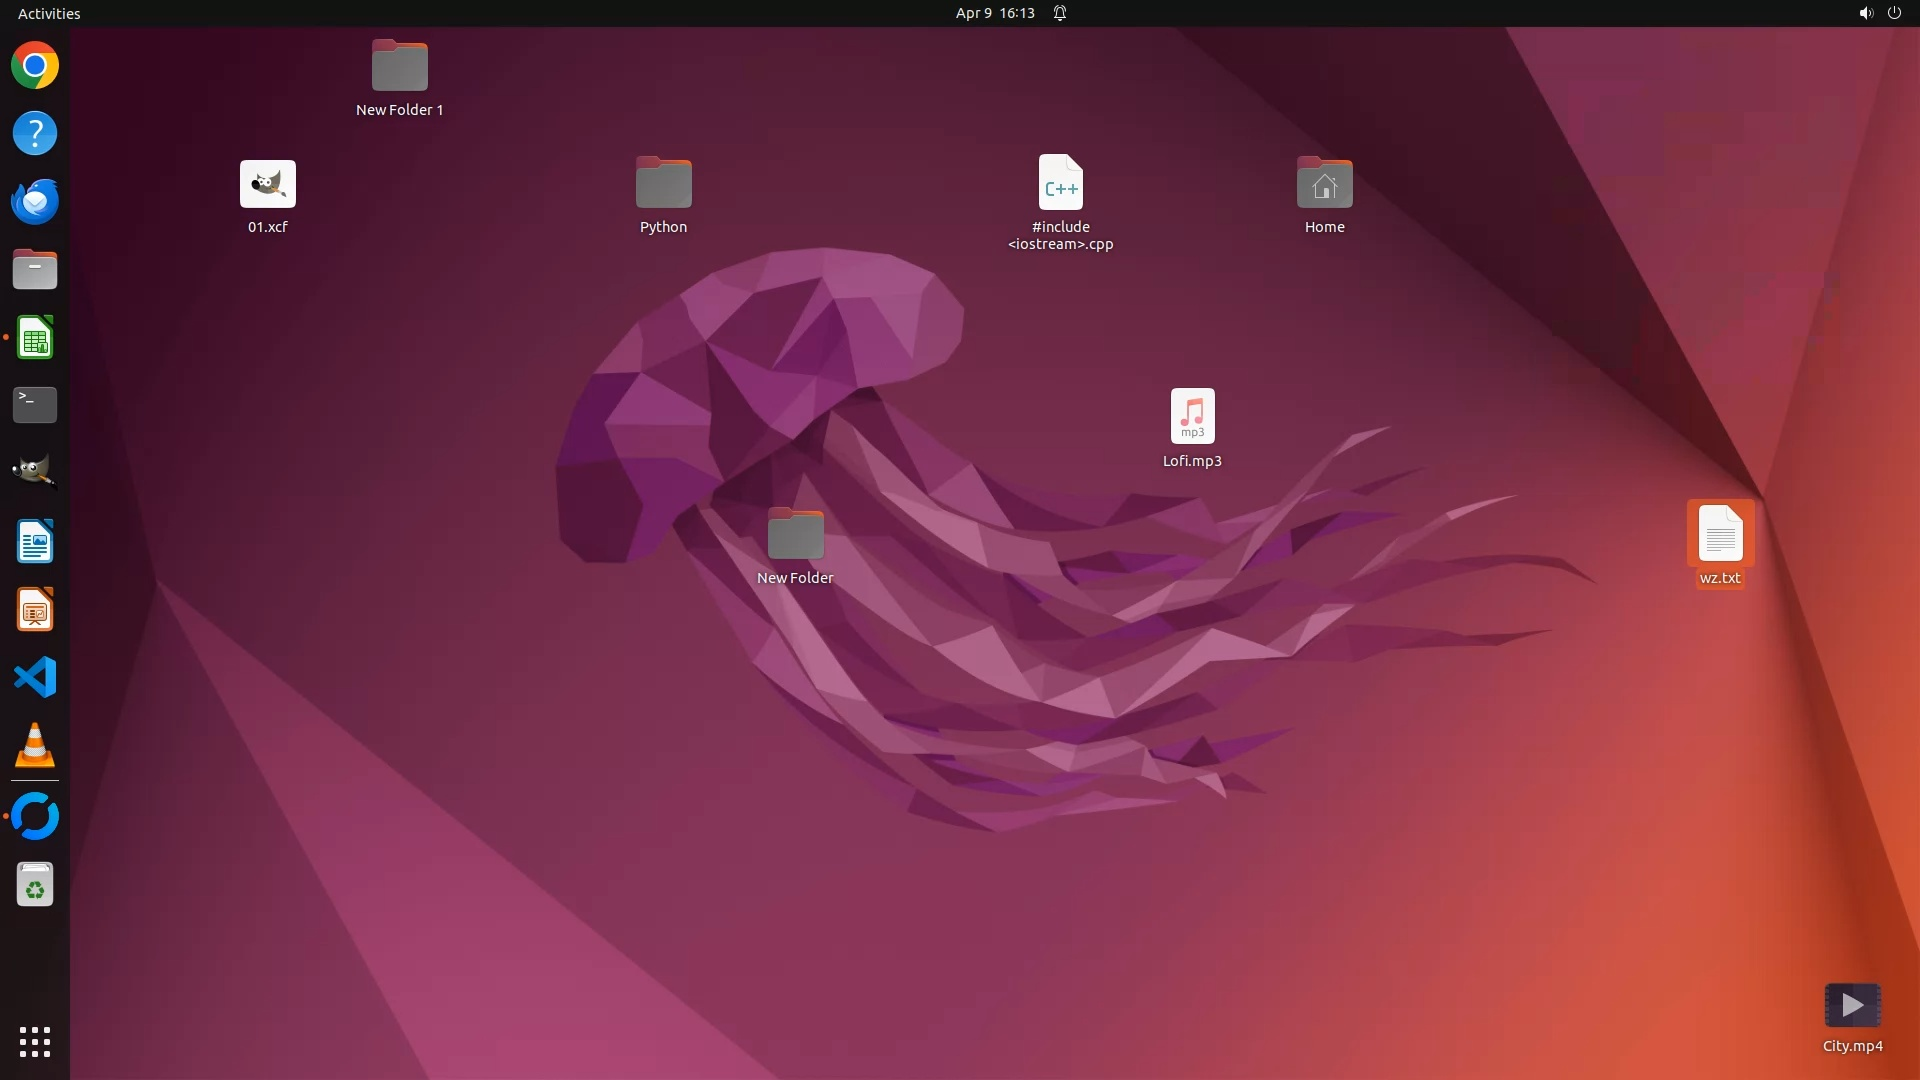
Task: Select the Python folder on the desktop
Action: click(663, 184)
